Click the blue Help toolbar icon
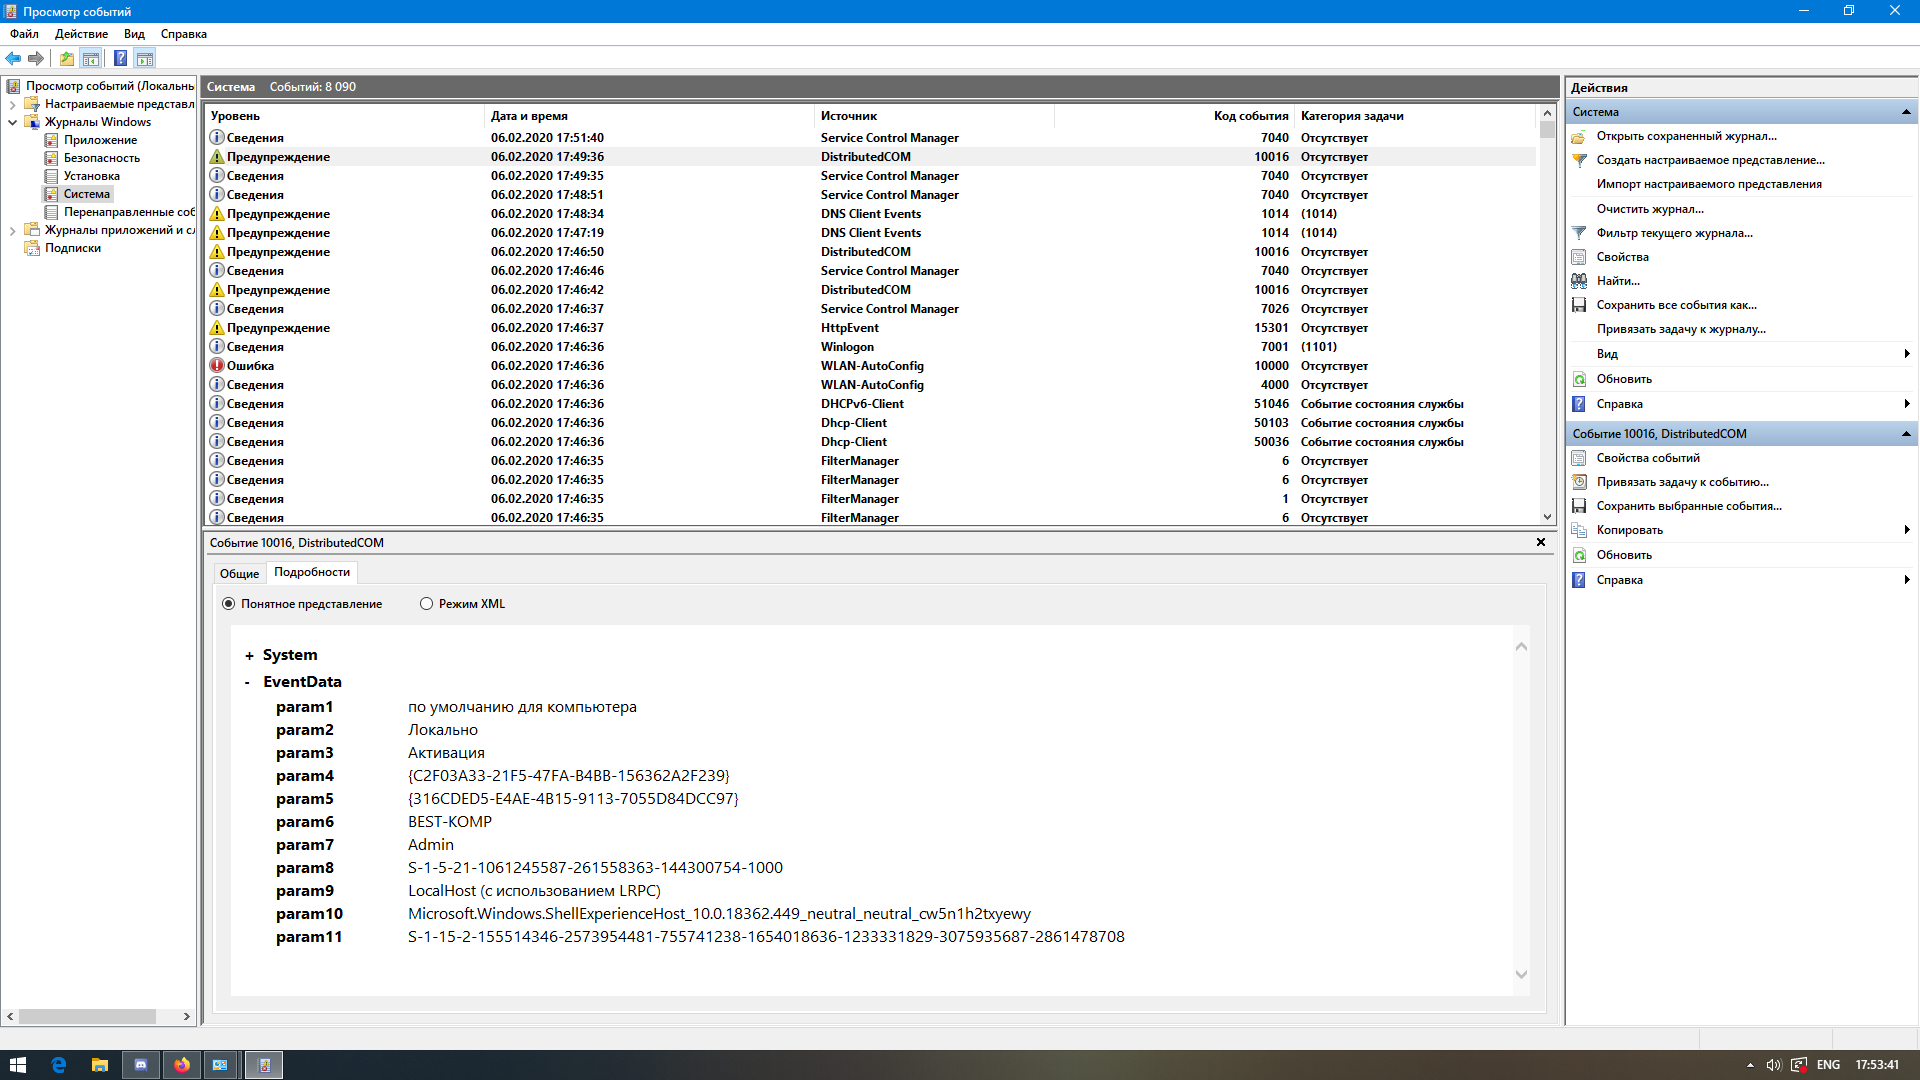Viewport: 1920px width, 1080px height. pyautogui.click(x=120, y=58)
